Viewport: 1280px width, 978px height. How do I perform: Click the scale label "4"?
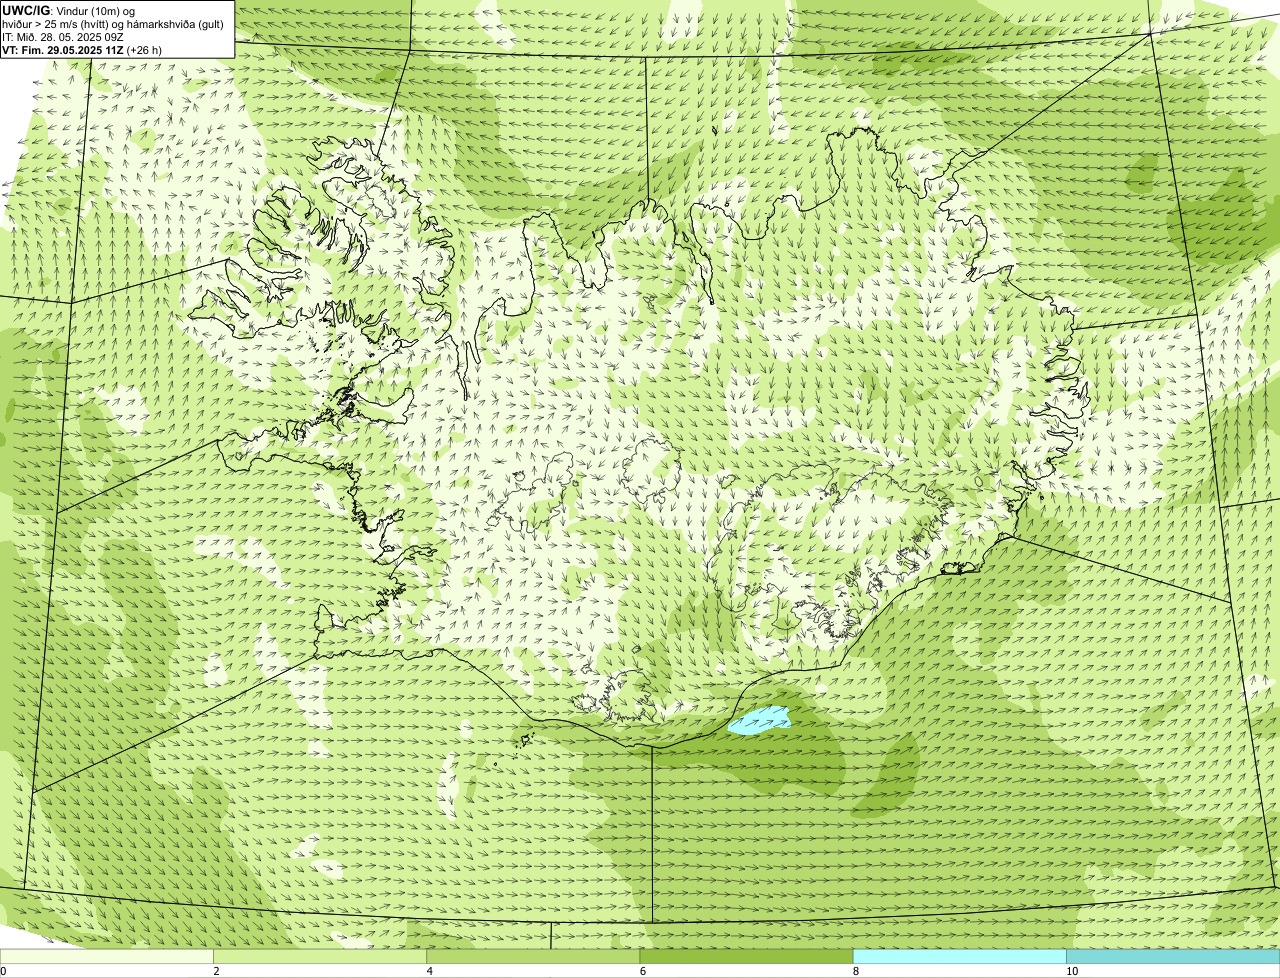(x=430, y=971)
